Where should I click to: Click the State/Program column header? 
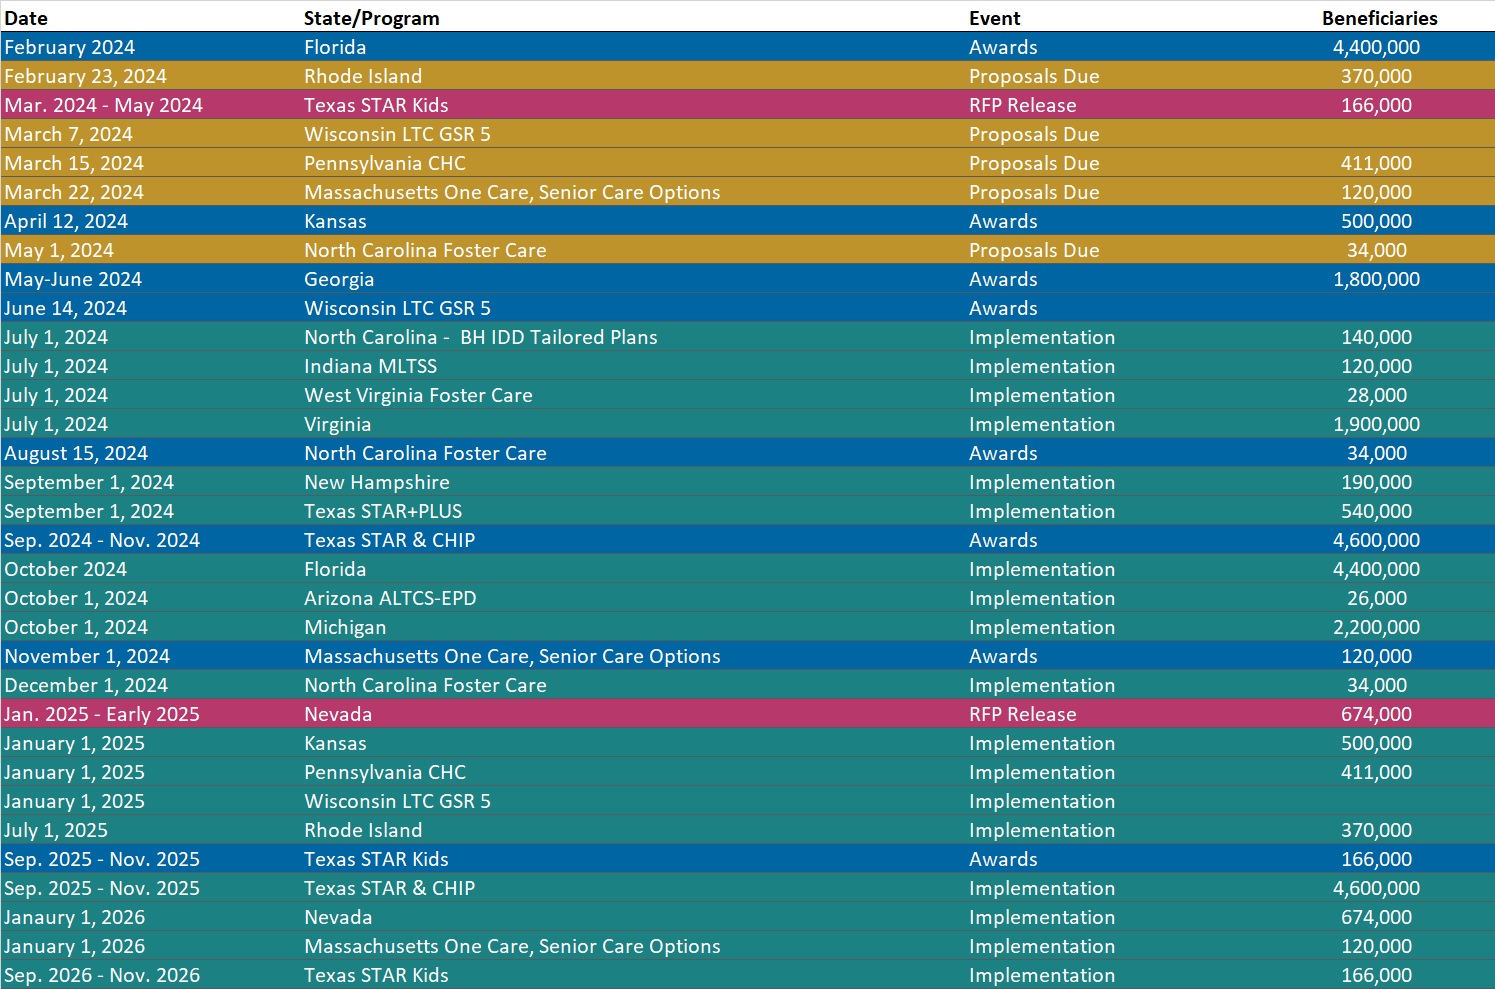tap(371, 18)
